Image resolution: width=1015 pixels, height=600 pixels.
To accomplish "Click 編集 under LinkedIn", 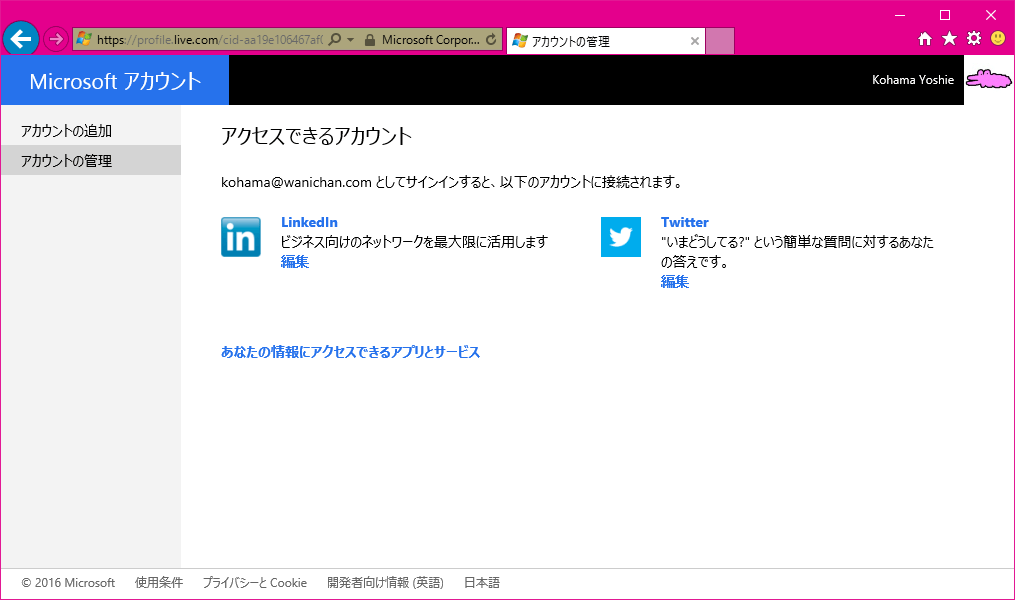I will 295,261.
